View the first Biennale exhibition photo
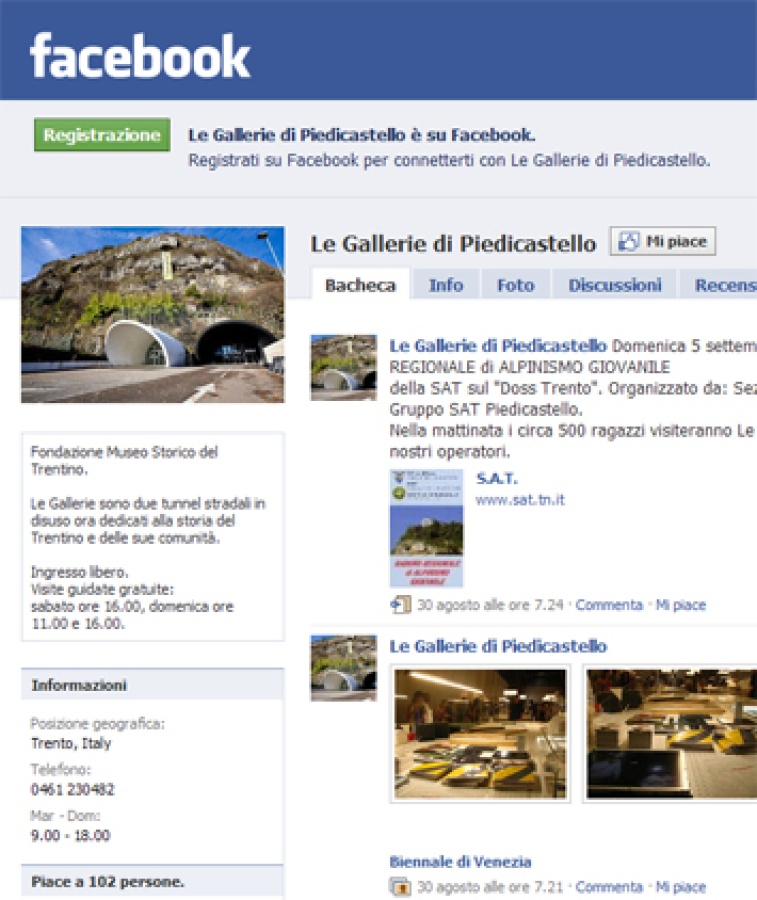 click(480, 734)
